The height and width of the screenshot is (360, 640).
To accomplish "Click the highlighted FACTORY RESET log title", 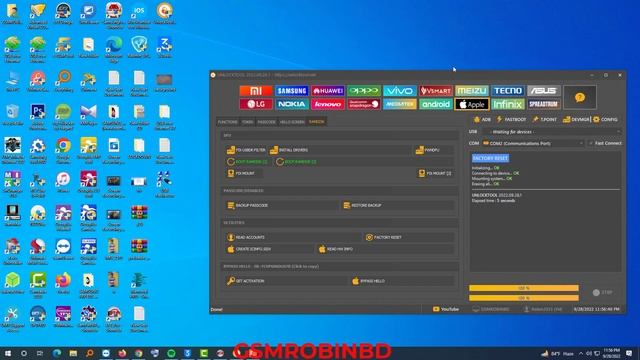I will click(490, 158).
